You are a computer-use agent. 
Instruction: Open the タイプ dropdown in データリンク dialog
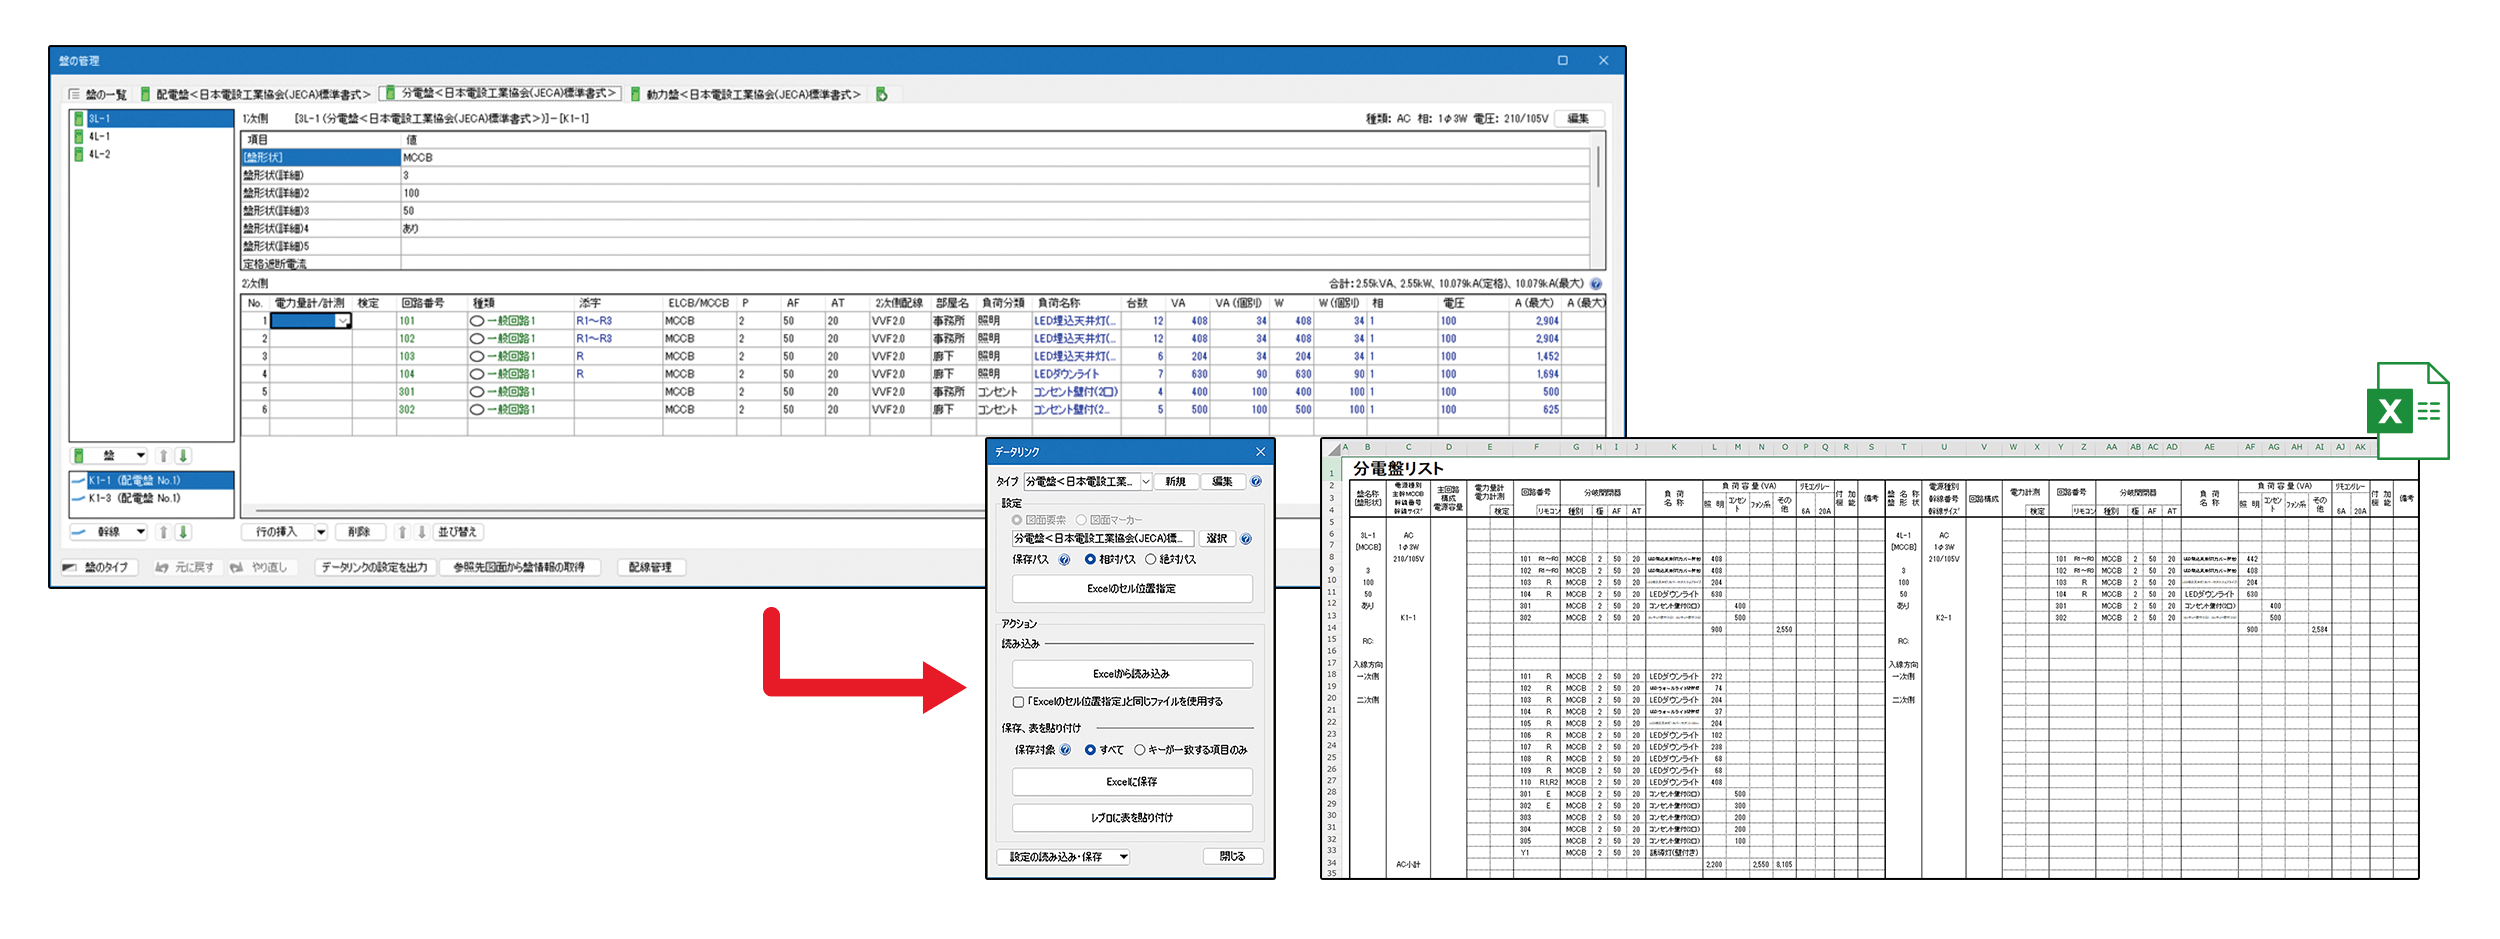1146,482
